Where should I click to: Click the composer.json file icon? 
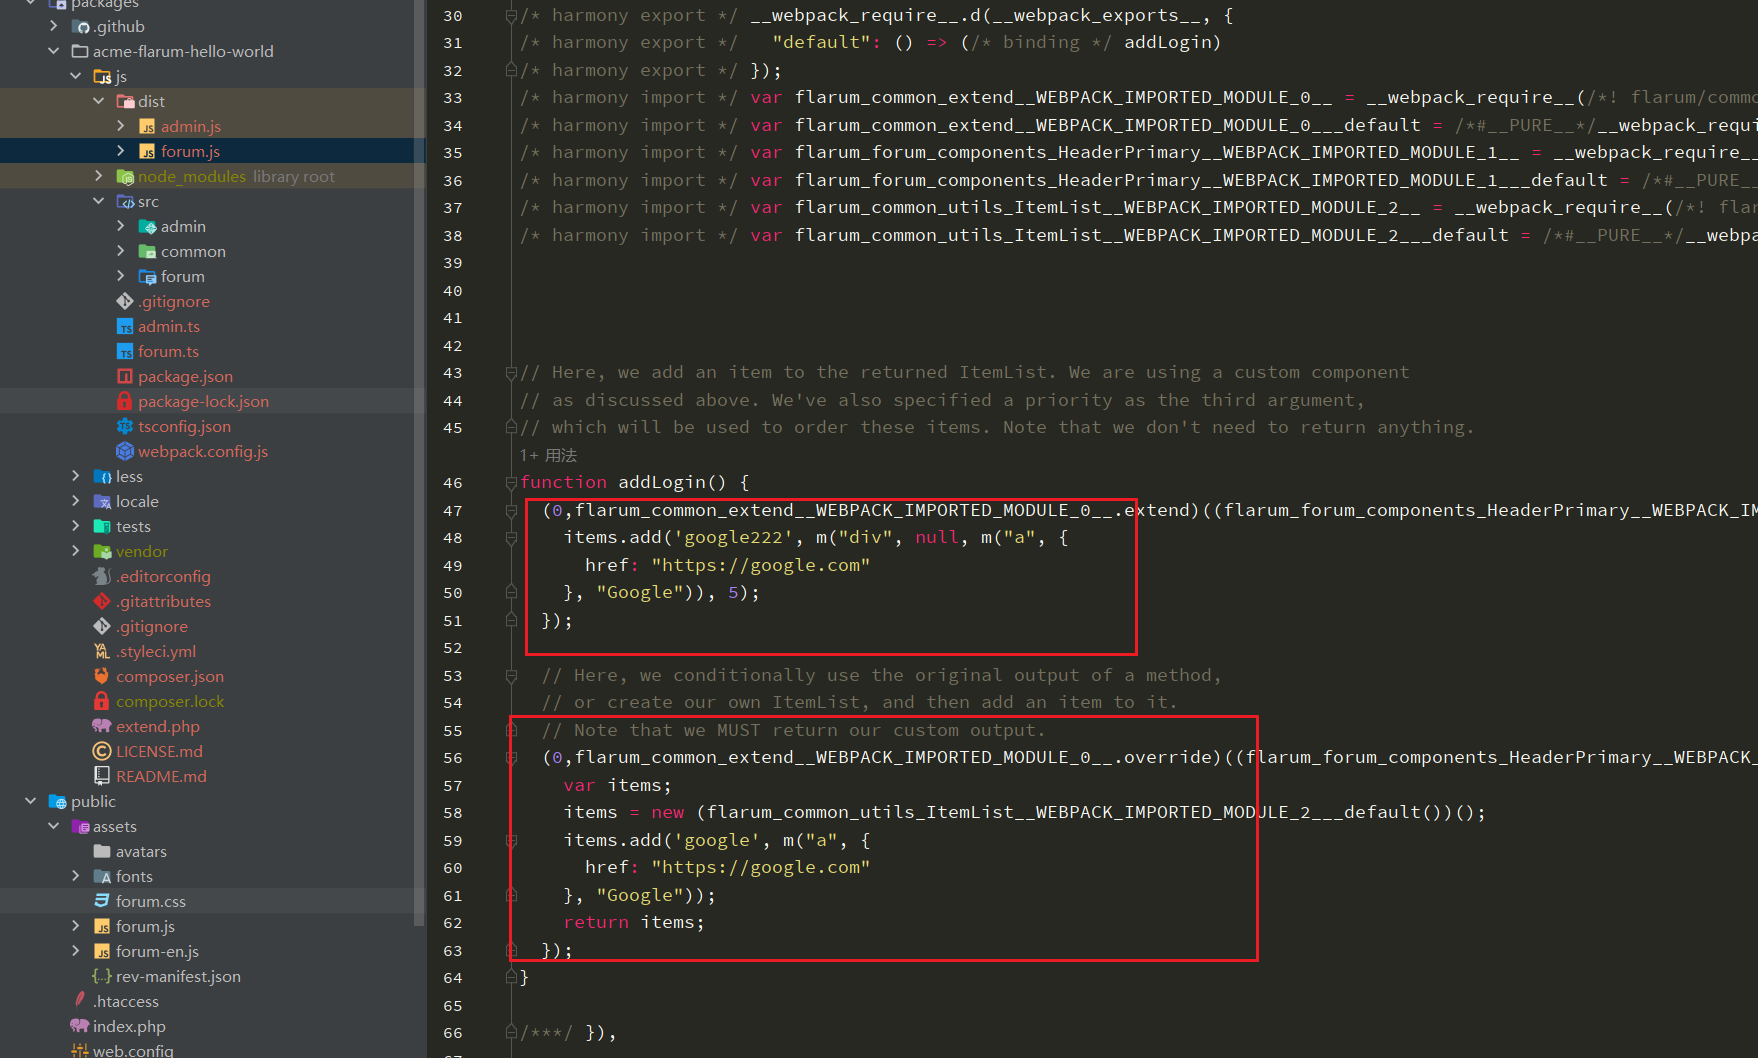point(102,676)
